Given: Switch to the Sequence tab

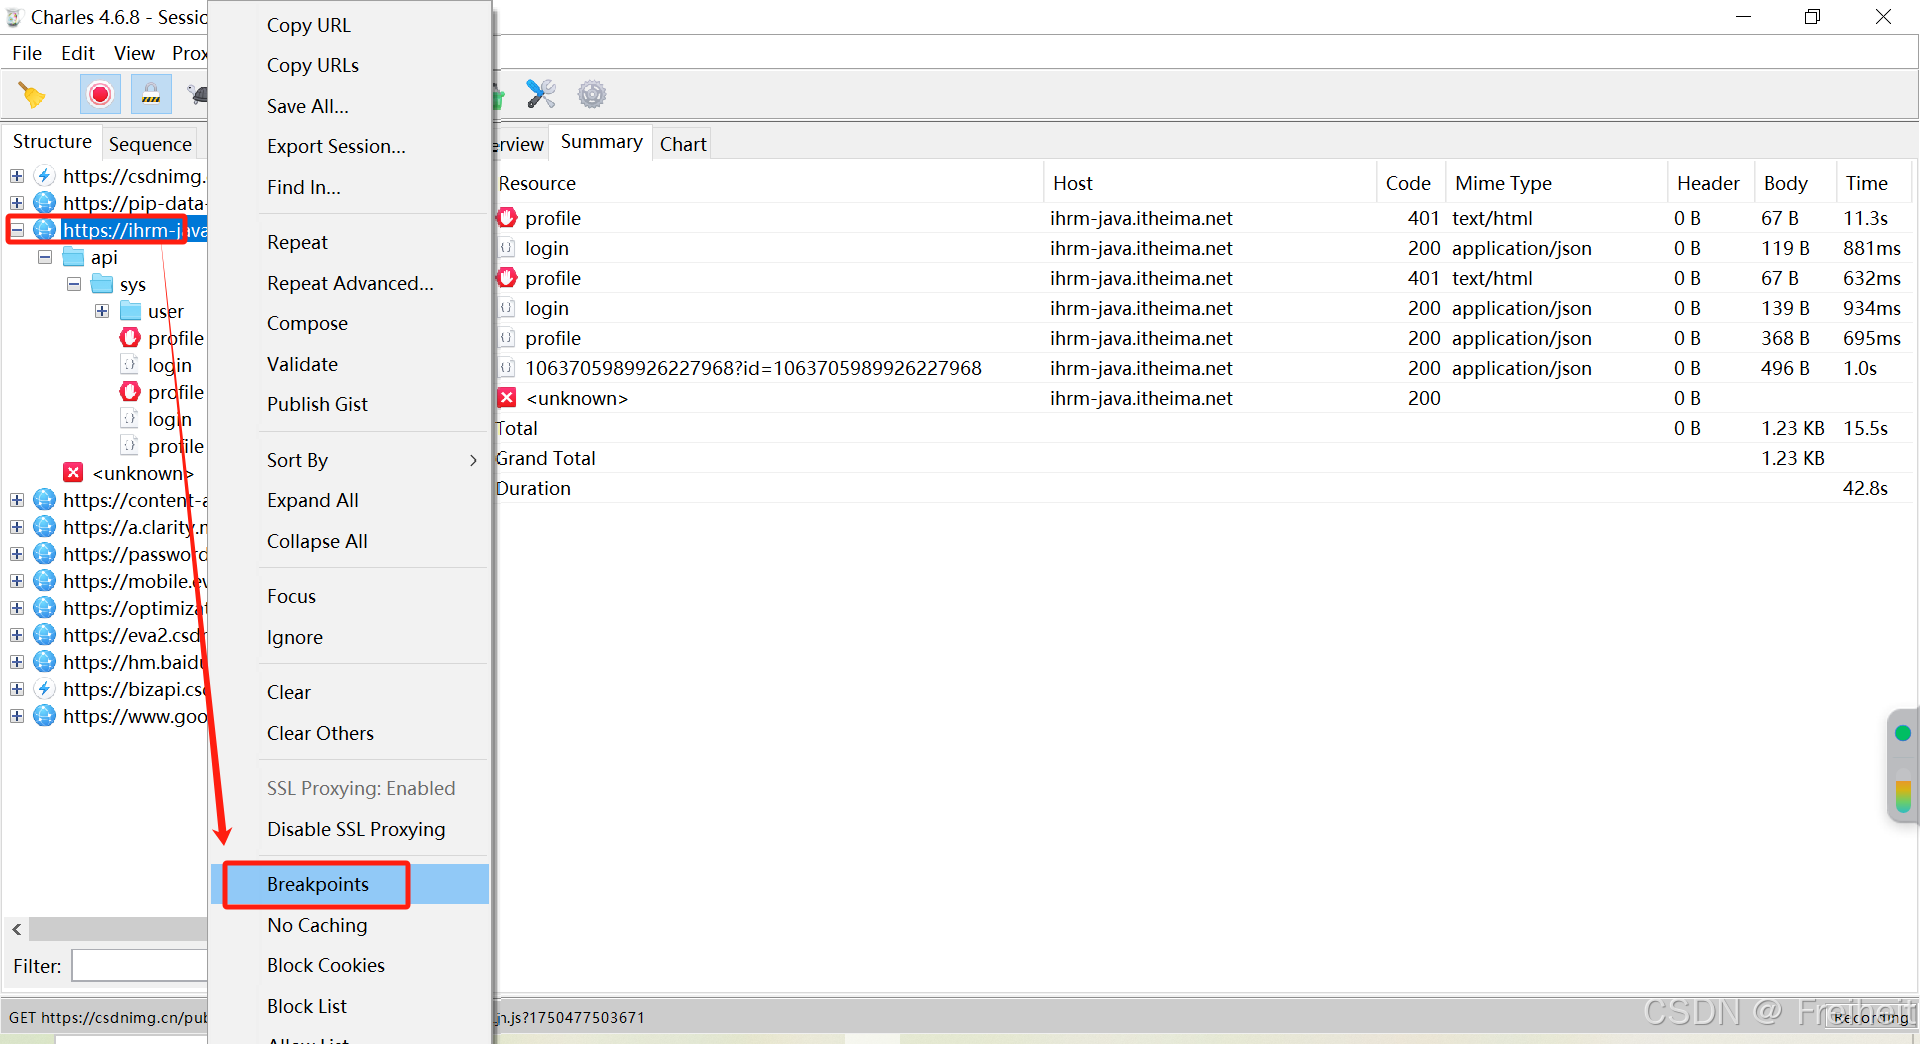Looking at the screenshot, I should pos(150,144).
